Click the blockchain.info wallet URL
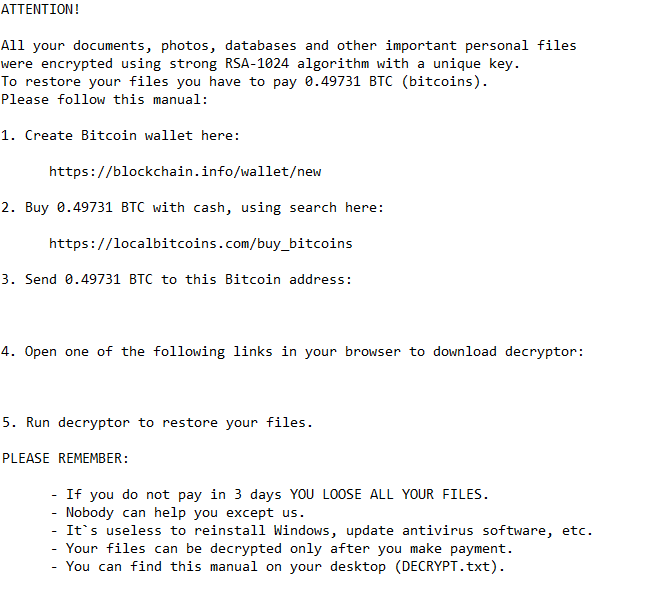670x592 pixels. coord(185,171)
